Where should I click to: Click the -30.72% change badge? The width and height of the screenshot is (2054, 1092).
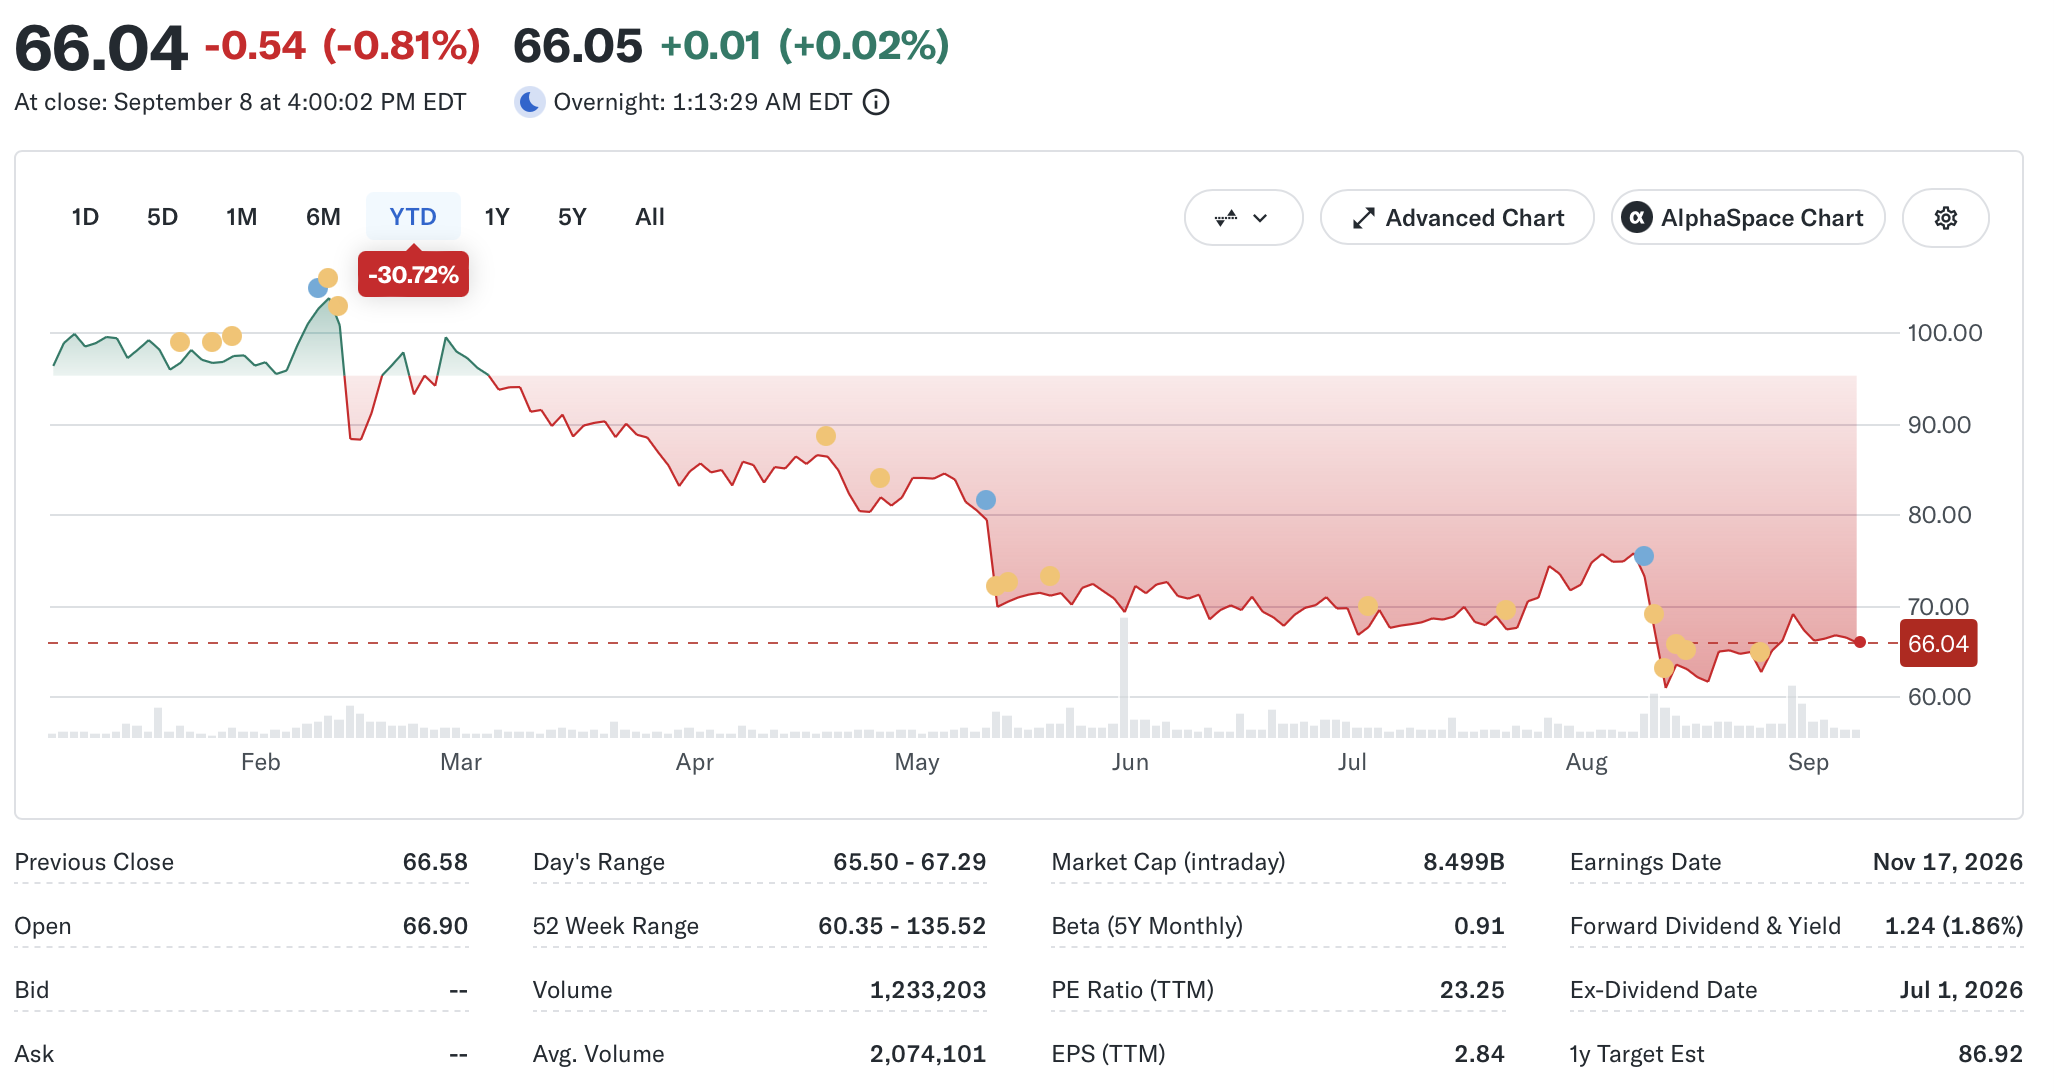[x=413, y=275]
